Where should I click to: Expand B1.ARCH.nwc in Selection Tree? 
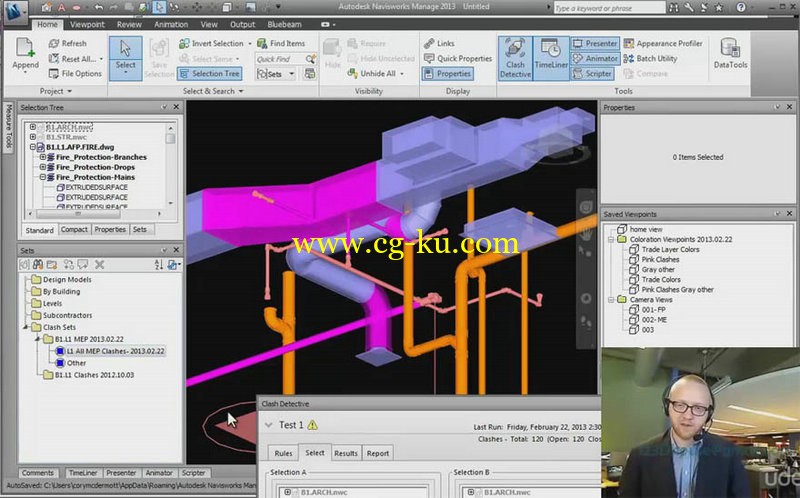click(33, 127)
